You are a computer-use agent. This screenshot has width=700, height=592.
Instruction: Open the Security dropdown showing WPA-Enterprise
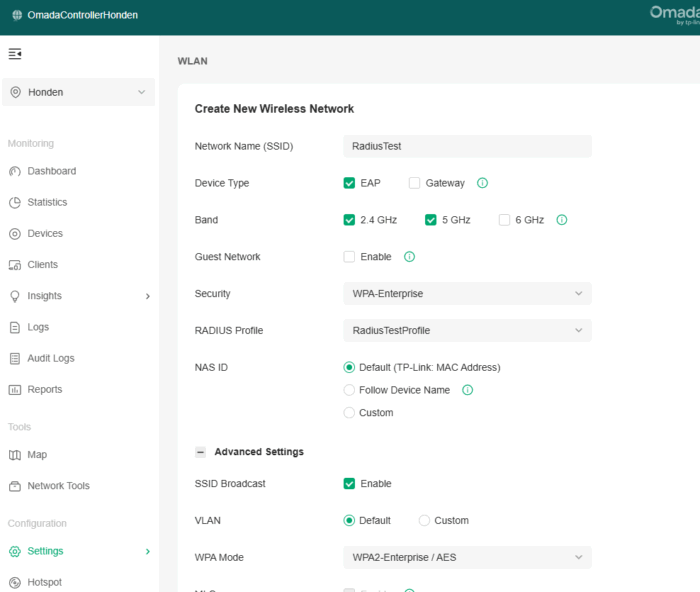(466, 293)
